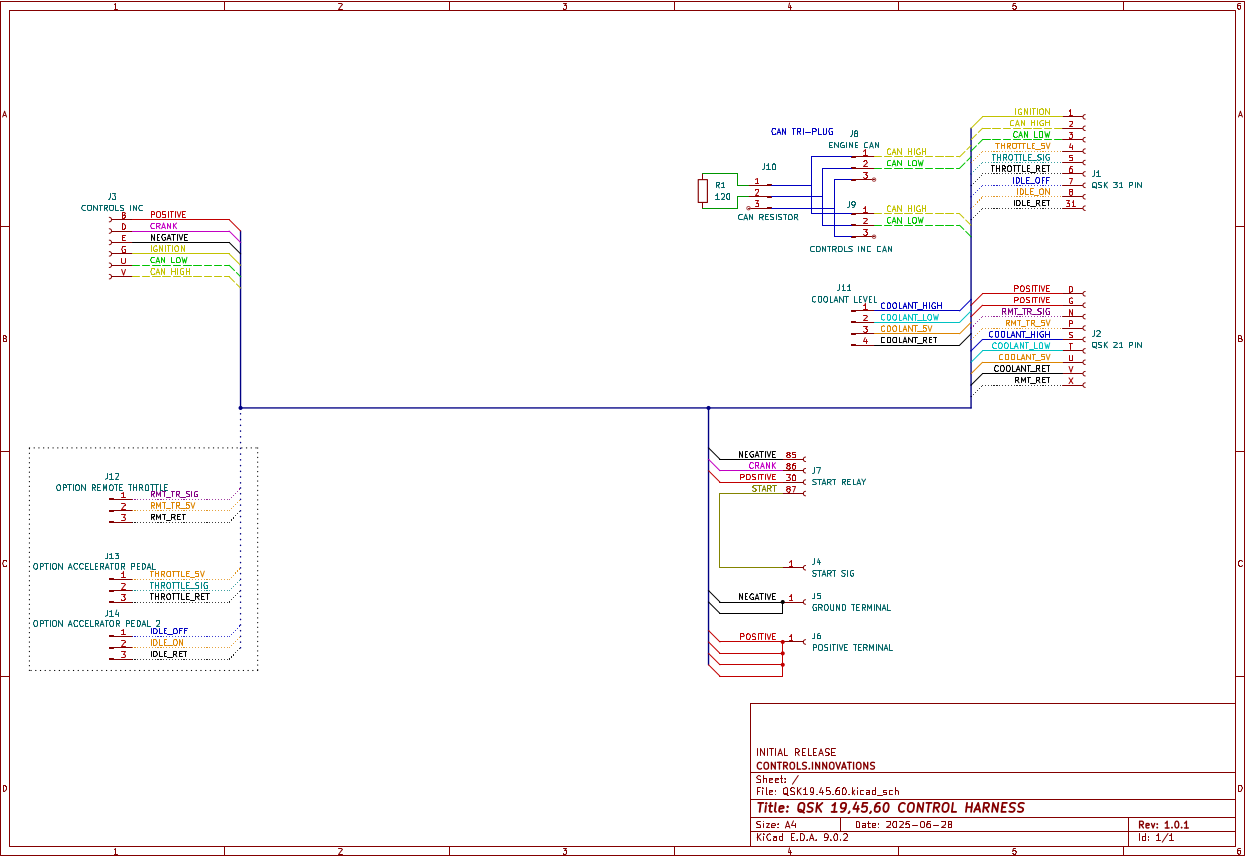This screenshot has height=857, width=1246.
Task: Click the START pin 87 label on J7
Action: (x=765, y=489)
